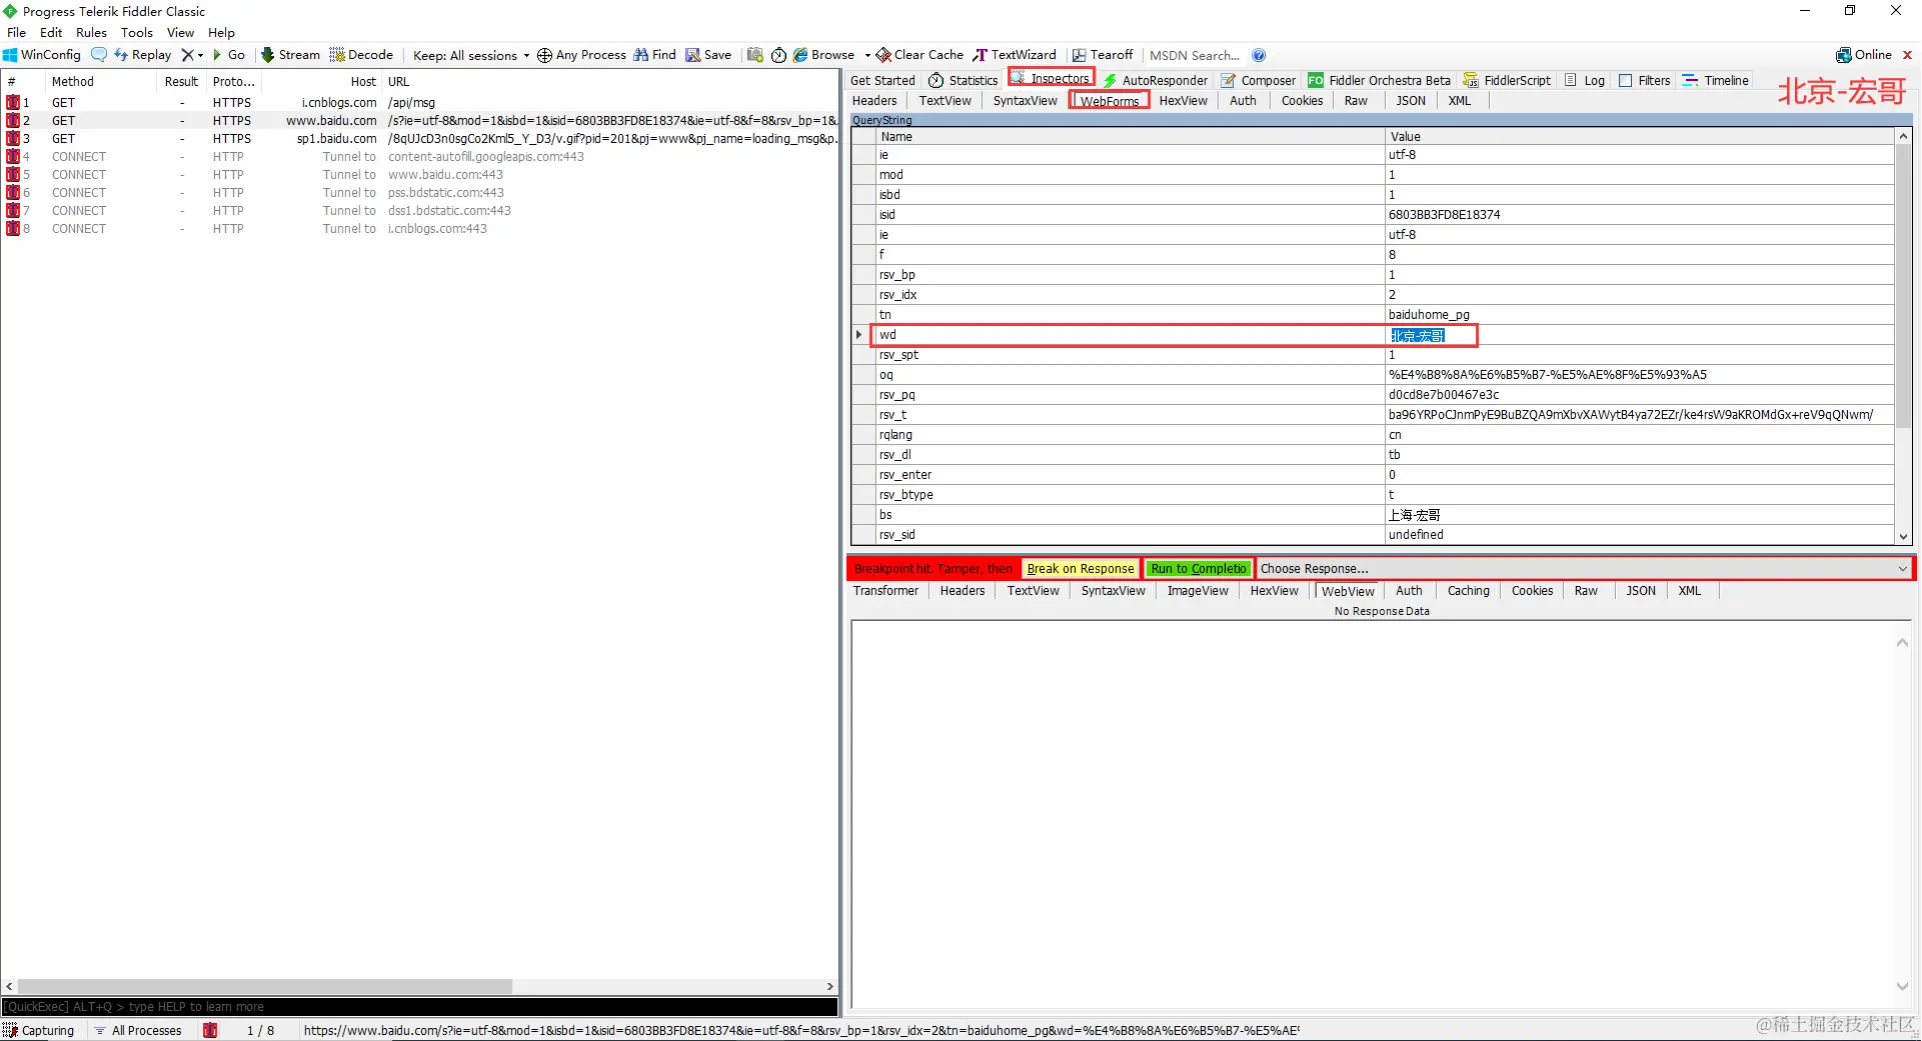Click Tearoff in the toolbar

click(x=1103, y=55)
